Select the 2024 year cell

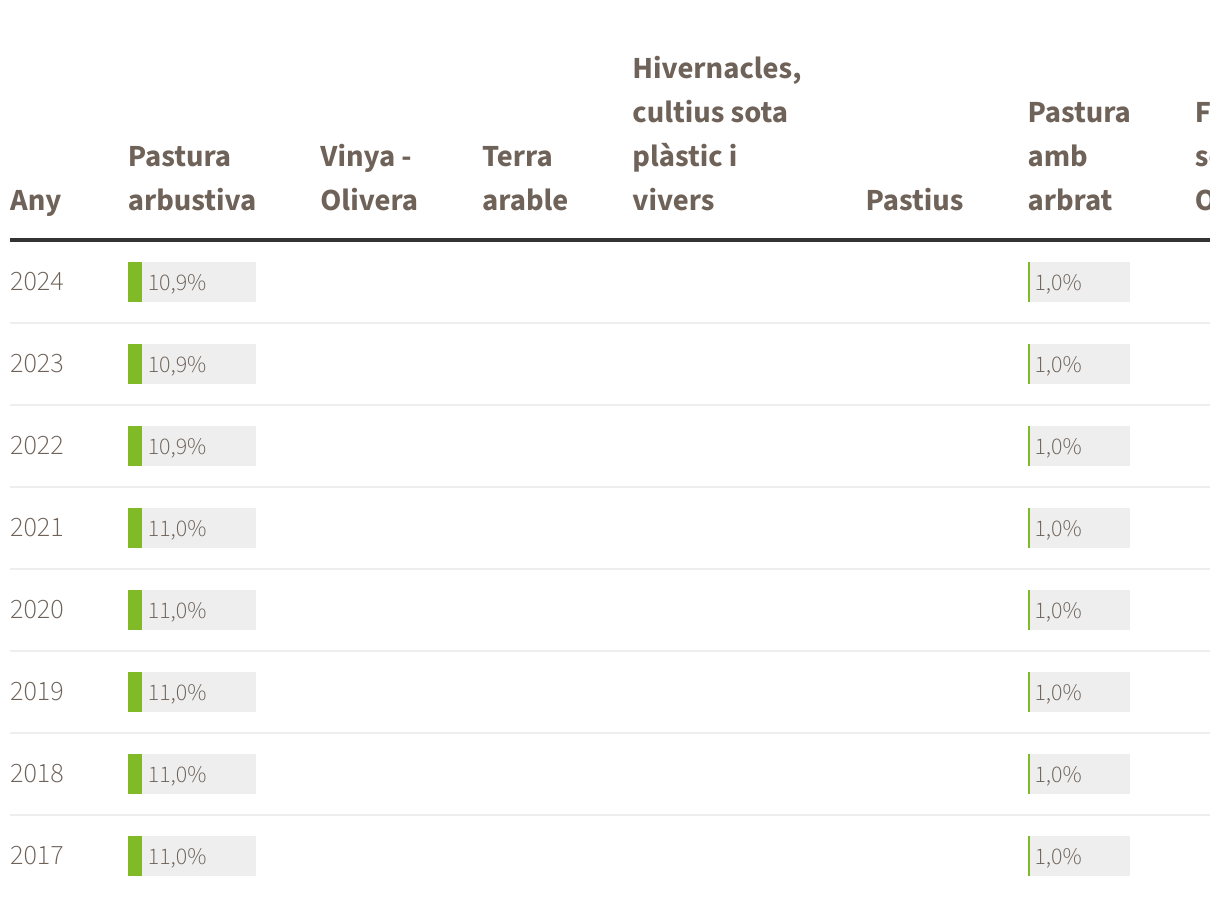tap(37, 282)
